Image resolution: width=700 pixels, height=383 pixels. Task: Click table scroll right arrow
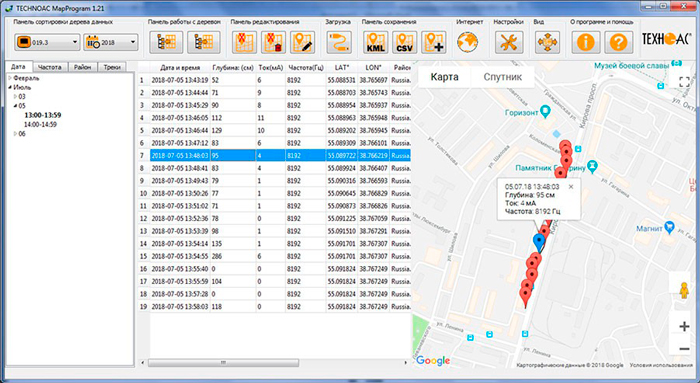point(405,363)
